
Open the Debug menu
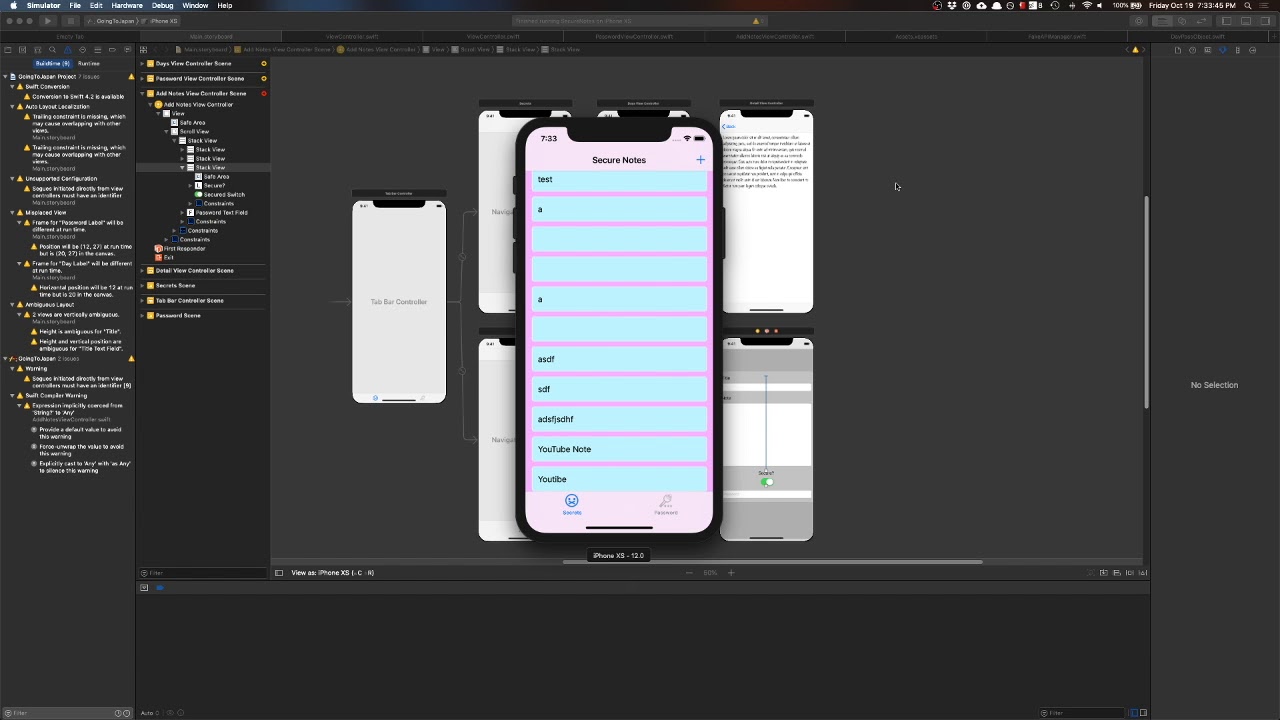tap(162, 6)
